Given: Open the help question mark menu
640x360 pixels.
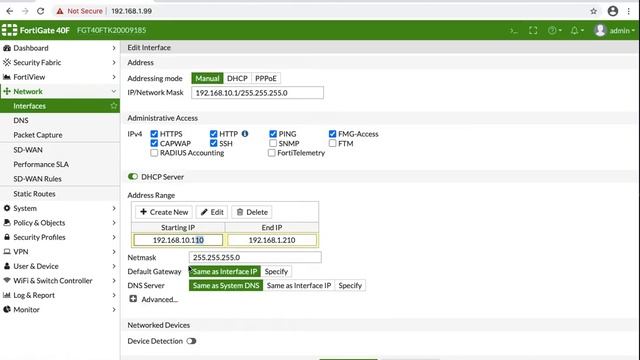Looking at the screenshot, I should tap(554, 31).
